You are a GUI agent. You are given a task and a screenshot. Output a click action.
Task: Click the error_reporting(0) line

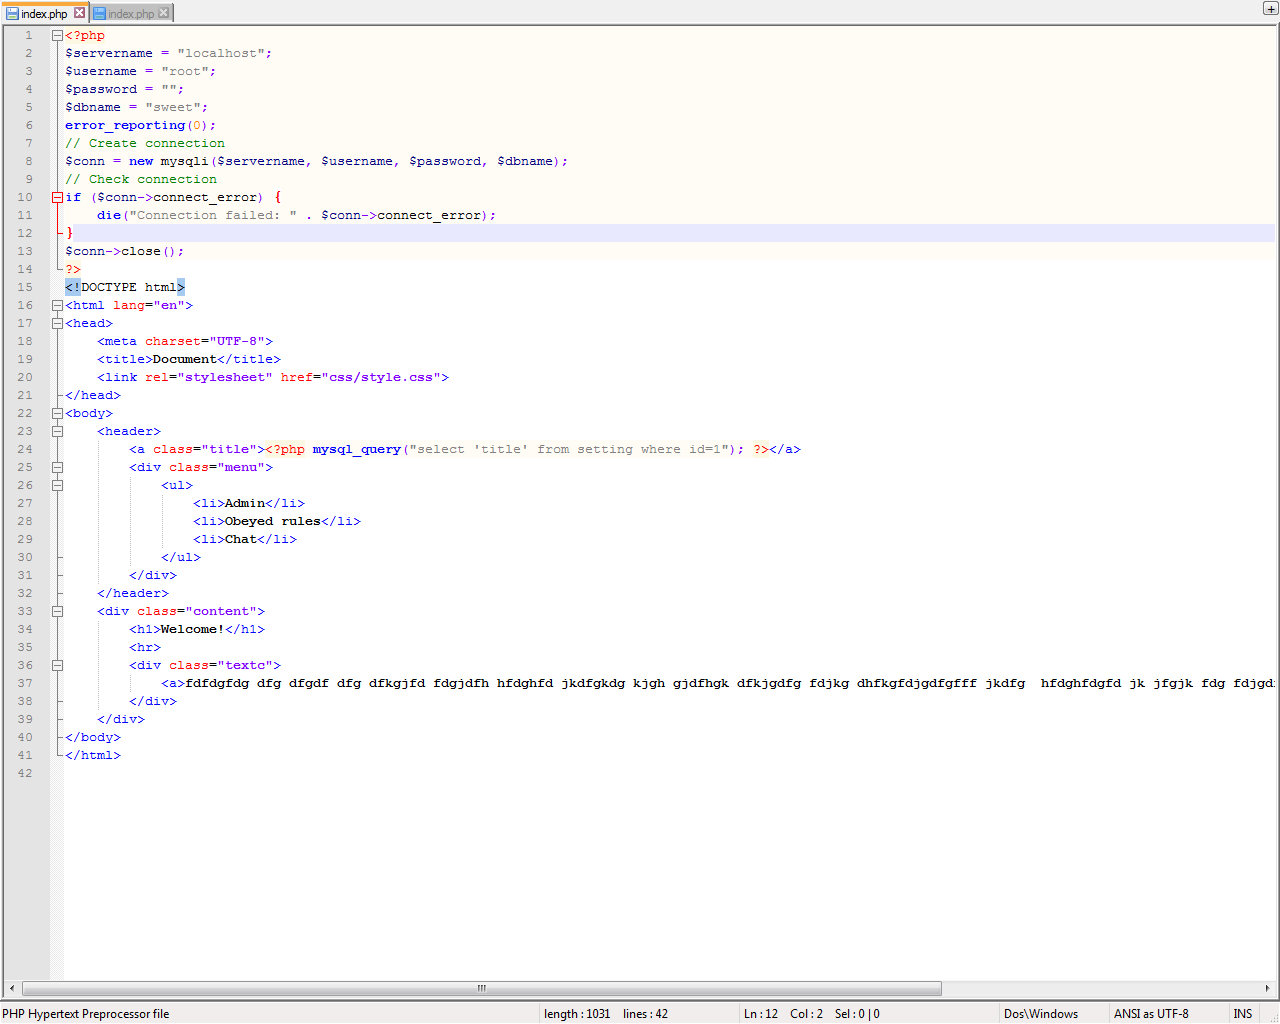(140, 125)
